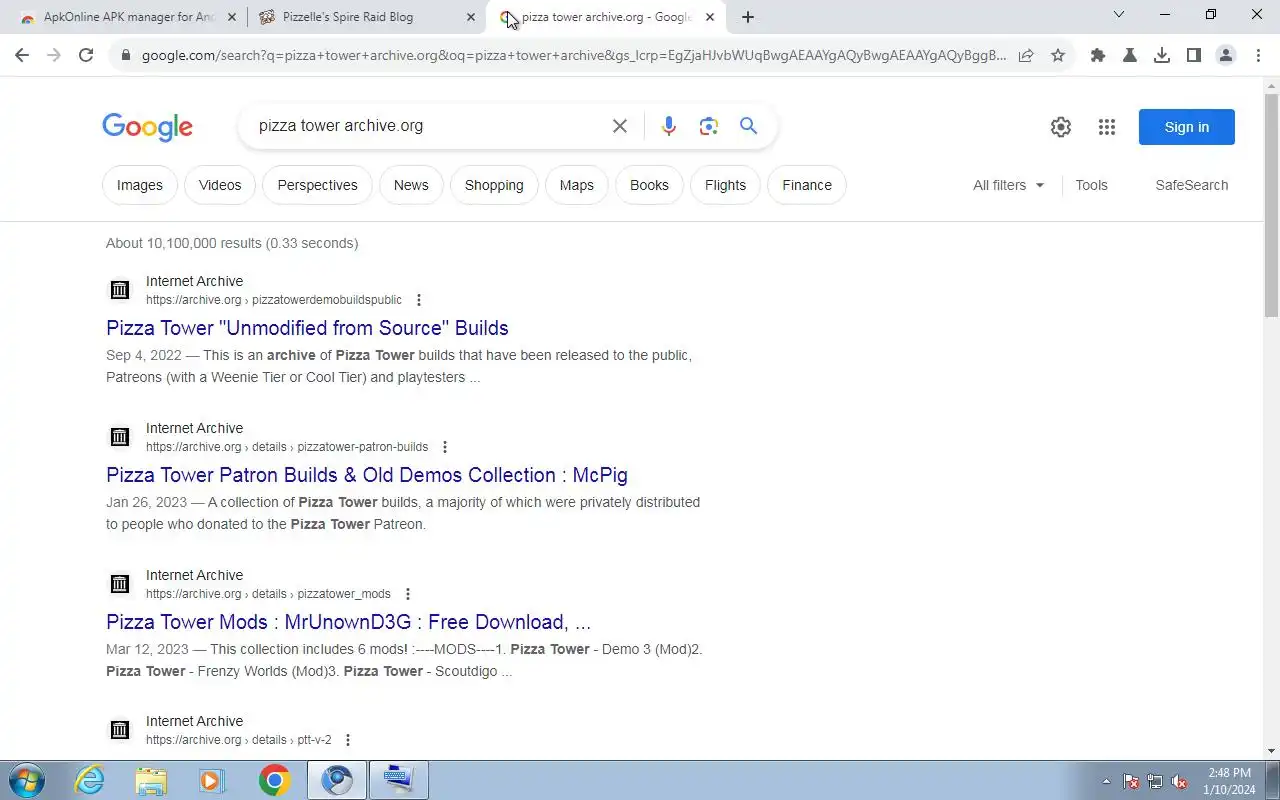This screenshot has width=1280, height=800.
Task: Open the Tools search options
Action: tap(1091, 185)
